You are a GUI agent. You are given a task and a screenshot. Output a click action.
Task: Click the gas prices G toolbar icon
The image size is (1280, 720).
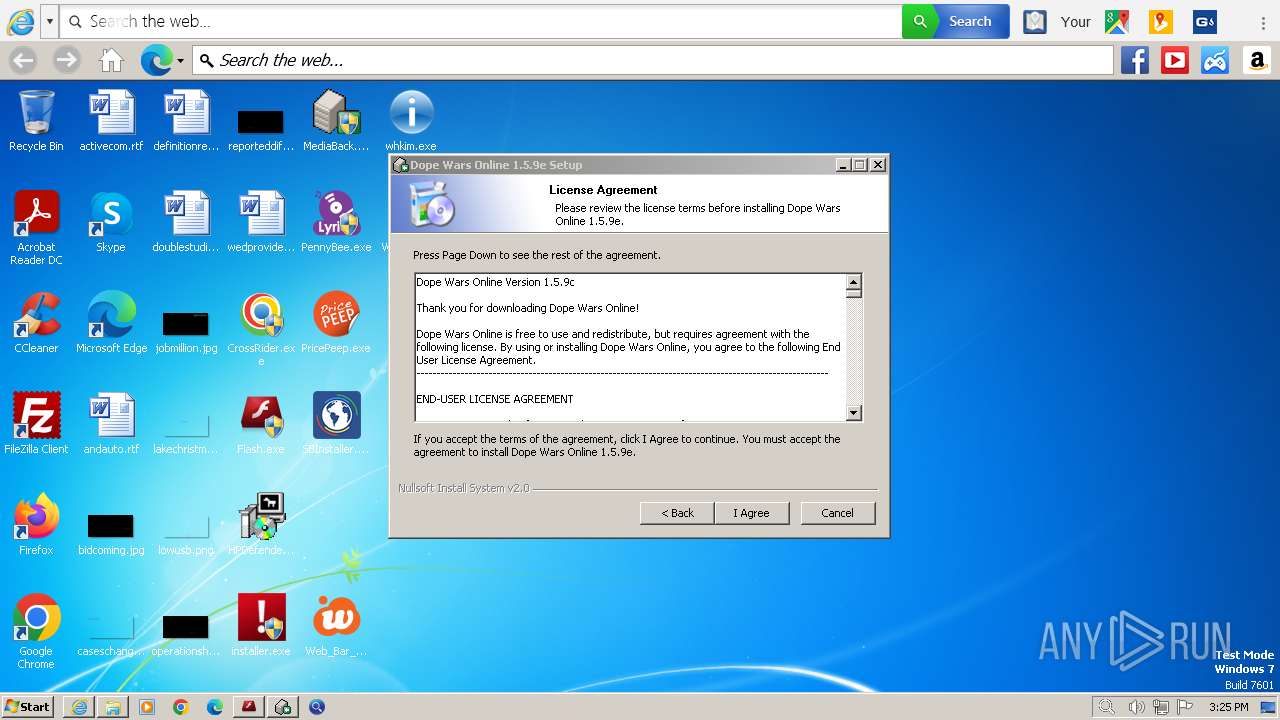click(x=1204, y=21)
